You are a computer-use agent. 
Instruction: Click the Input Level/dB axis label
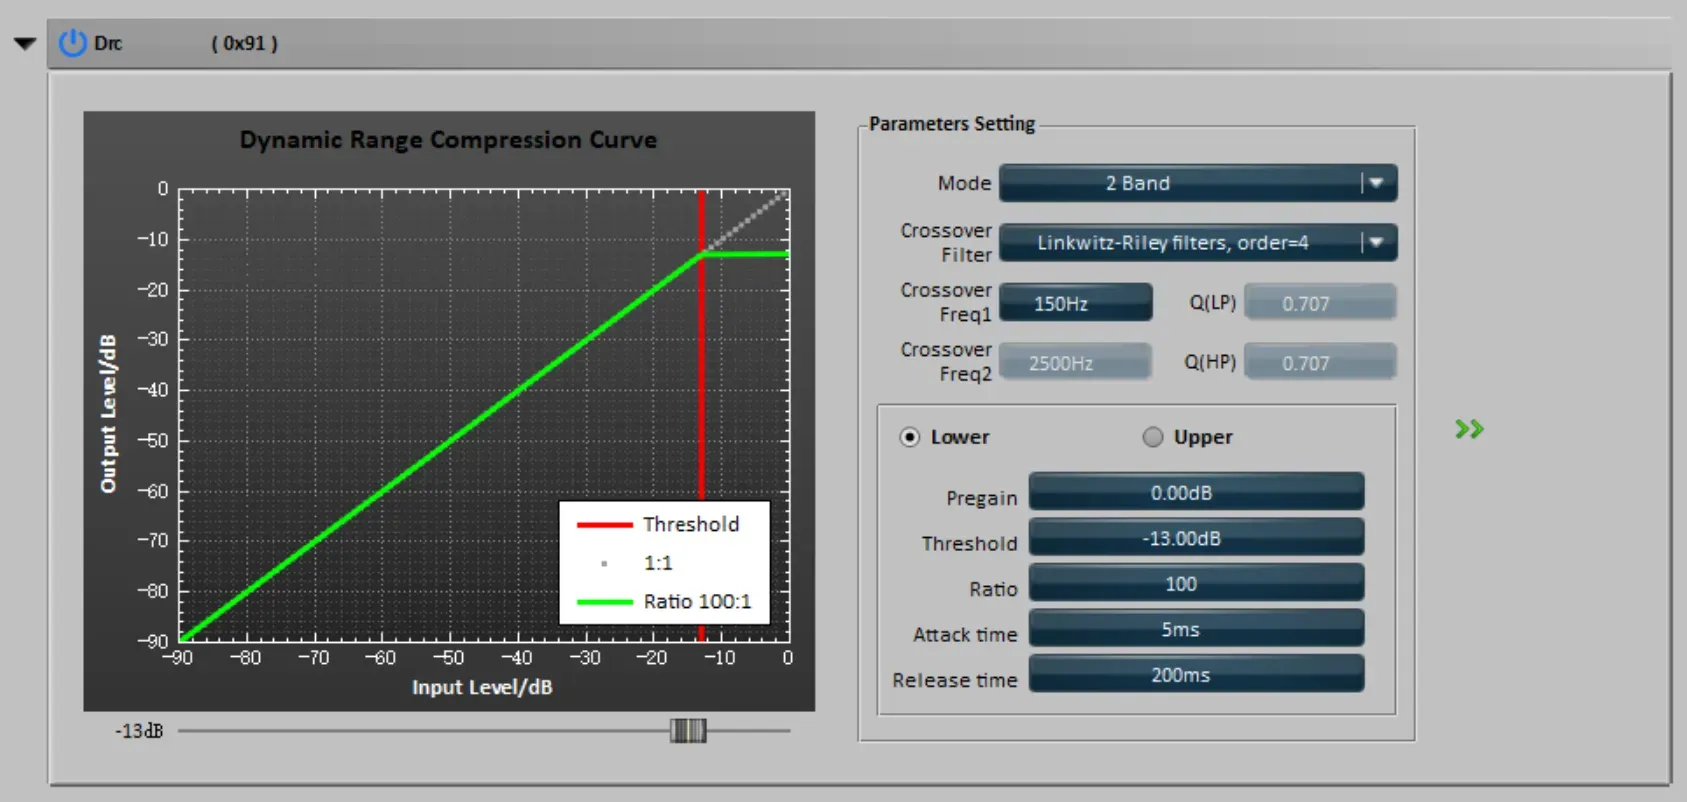click(x=482, y=687)
